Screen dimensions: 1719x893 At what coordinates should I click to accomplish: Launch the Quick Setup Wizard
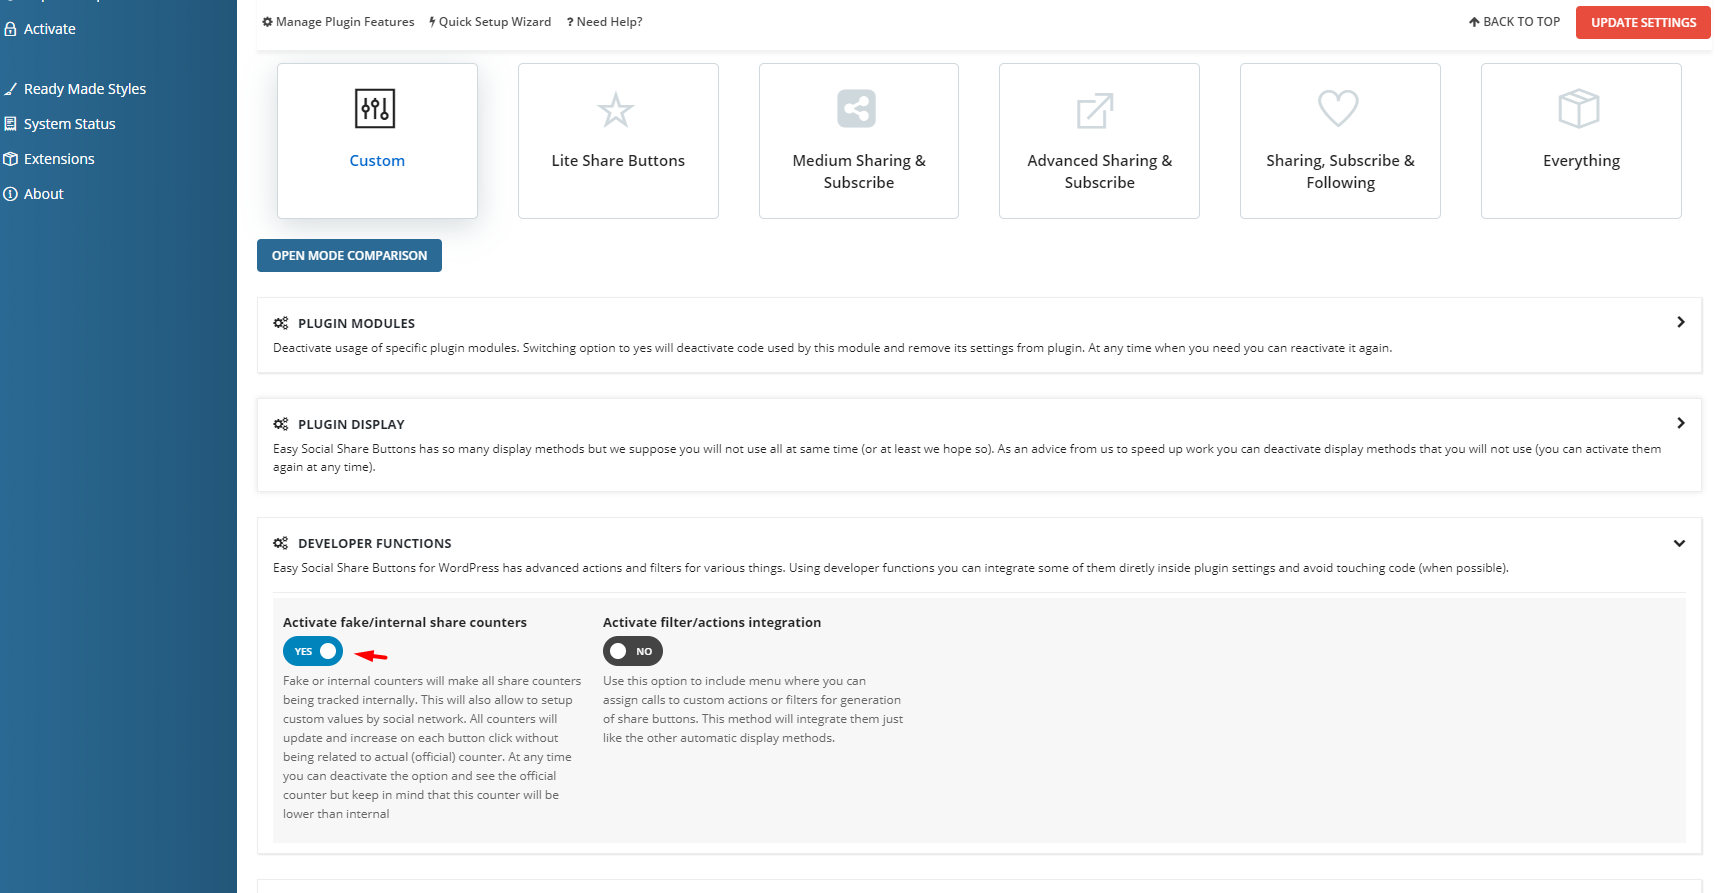[490, 22]
